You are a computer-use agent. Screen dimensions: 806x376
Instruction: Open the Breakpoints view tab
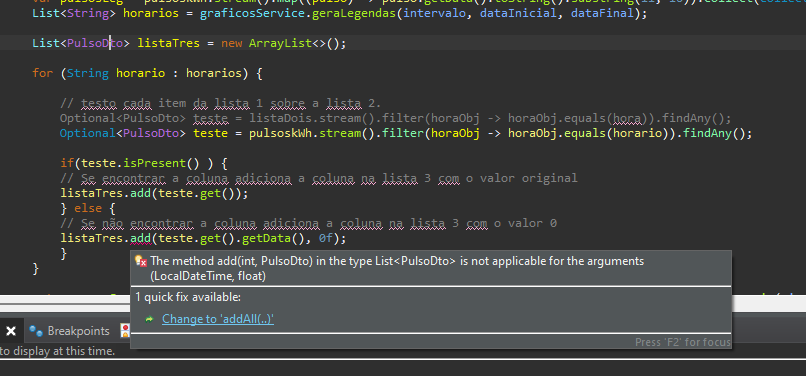pos(78,331)
